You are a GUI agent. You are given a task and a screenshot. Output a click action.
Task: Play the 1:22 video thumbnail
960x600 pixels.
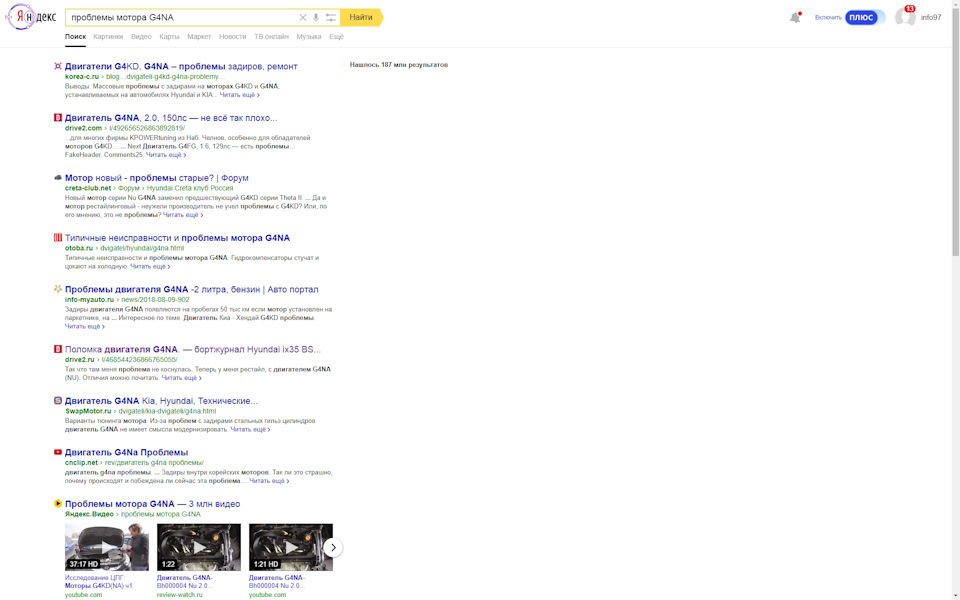tap(199, 547)
